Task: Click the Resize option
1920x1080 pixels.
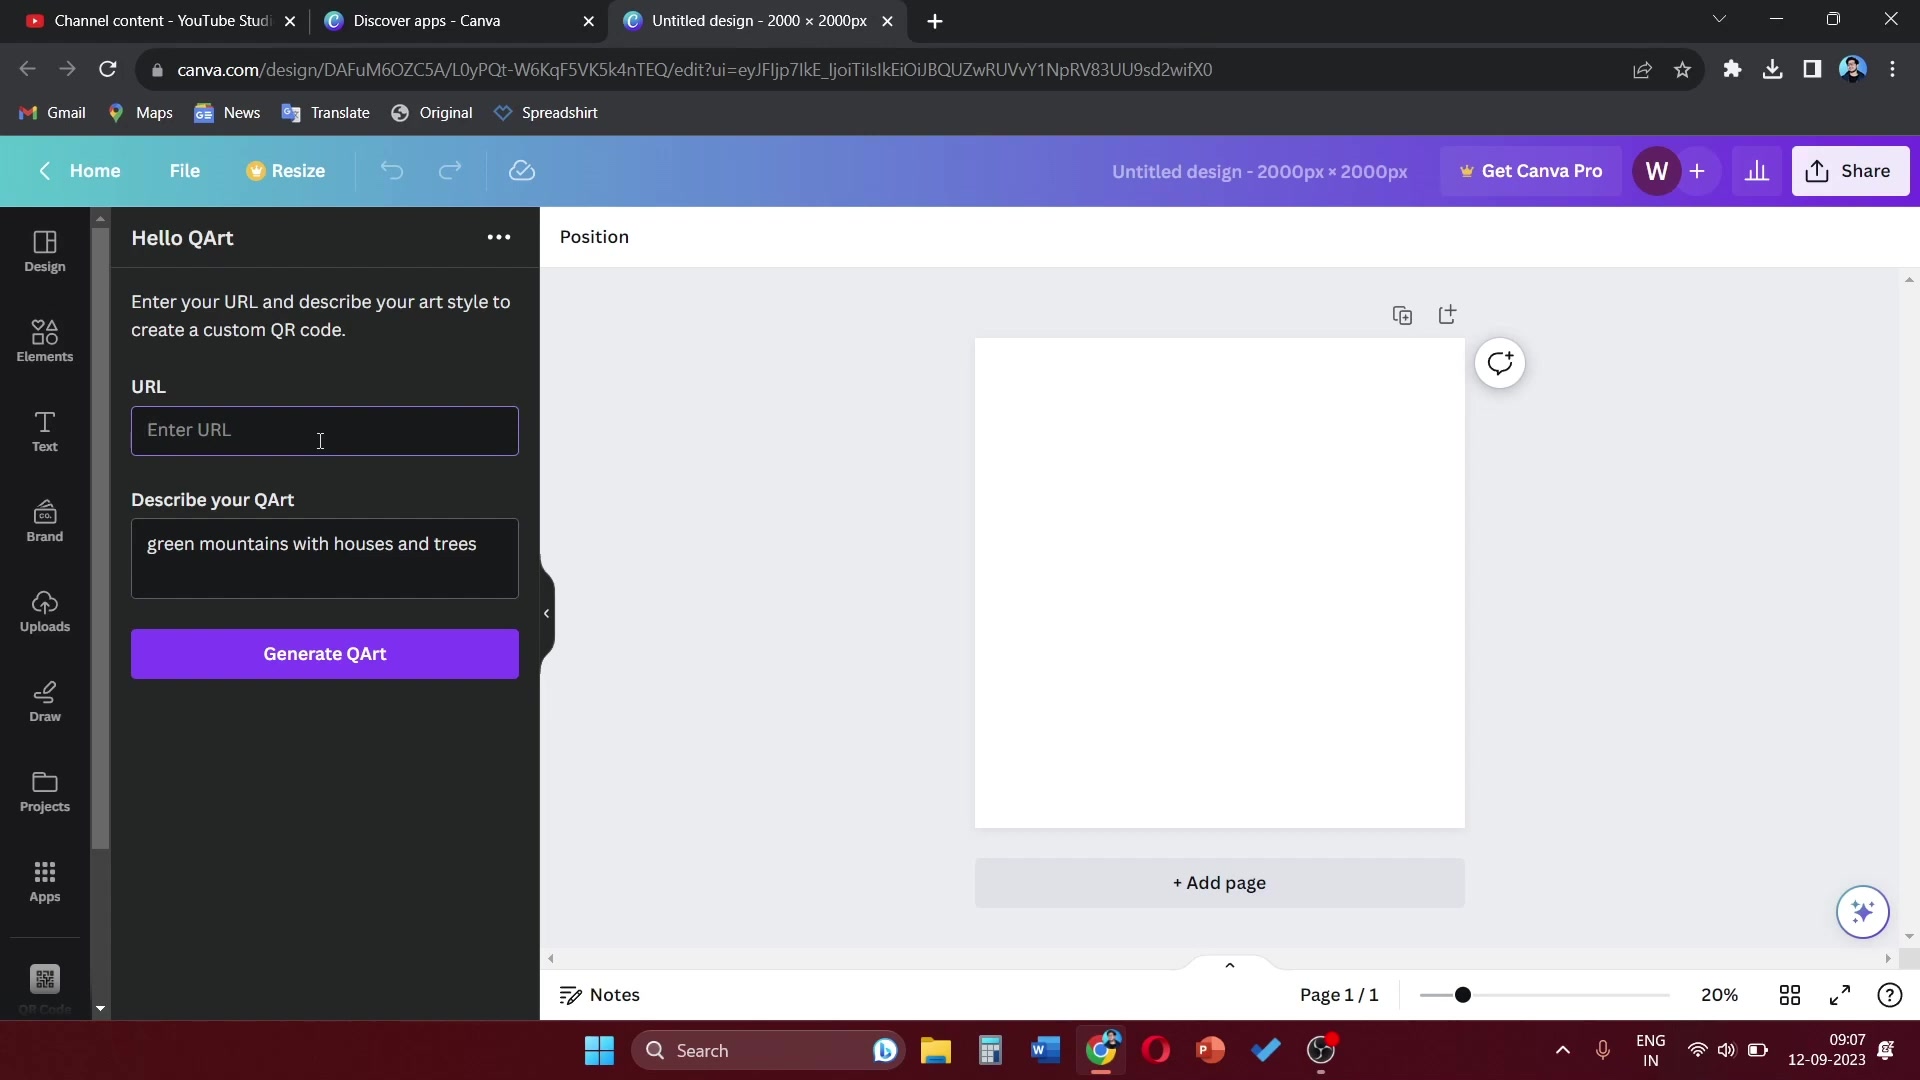Action: [x=286, y=171]
